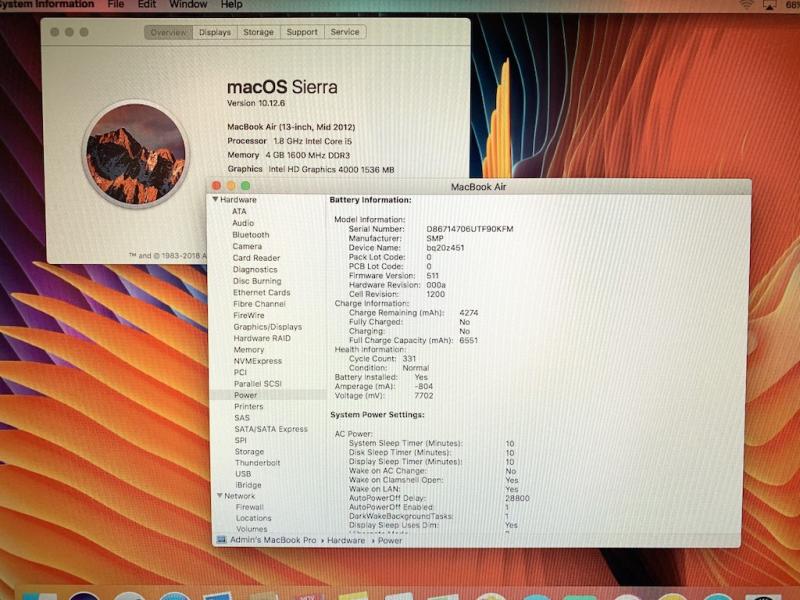Viewport: 800px width, 600px height.
Task: Select Bluetooth in the Hardware list
Action: click(x=251, y=235)
